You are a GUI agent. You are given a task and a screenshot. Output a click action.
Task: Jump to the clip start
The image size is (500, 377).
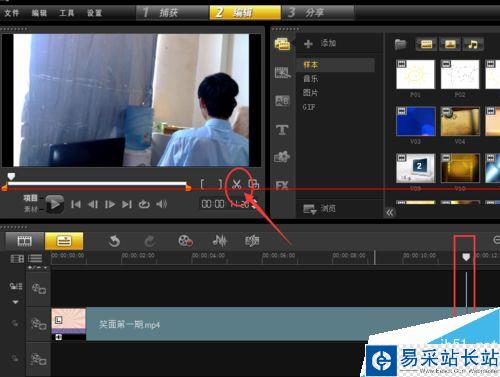coord(76,204)
